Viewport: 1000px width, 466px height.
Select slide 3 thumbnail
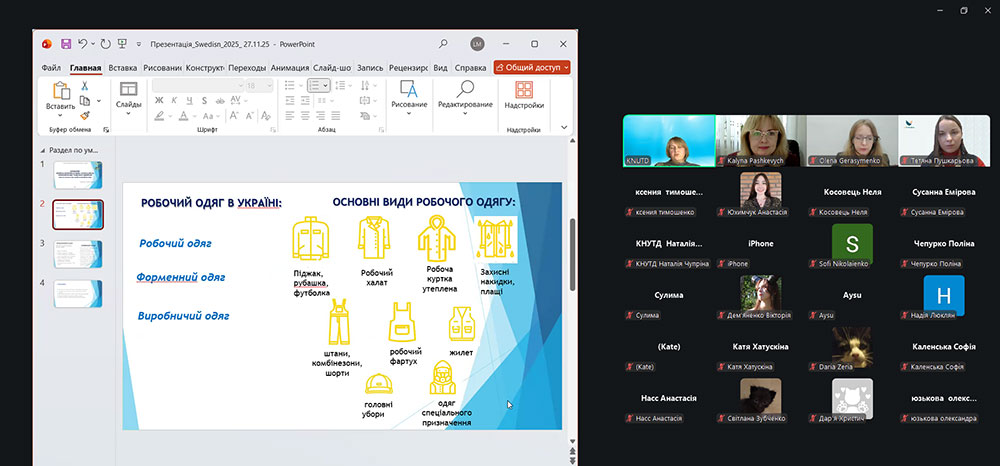point(78,254)
